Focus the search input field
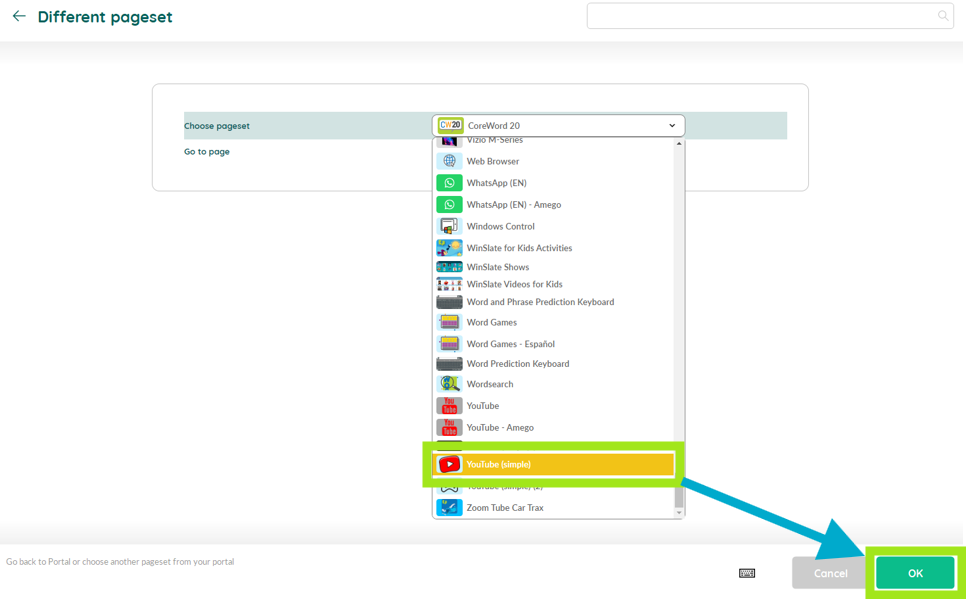The width and height of the screenshot is (966, 599). [760, 16]
